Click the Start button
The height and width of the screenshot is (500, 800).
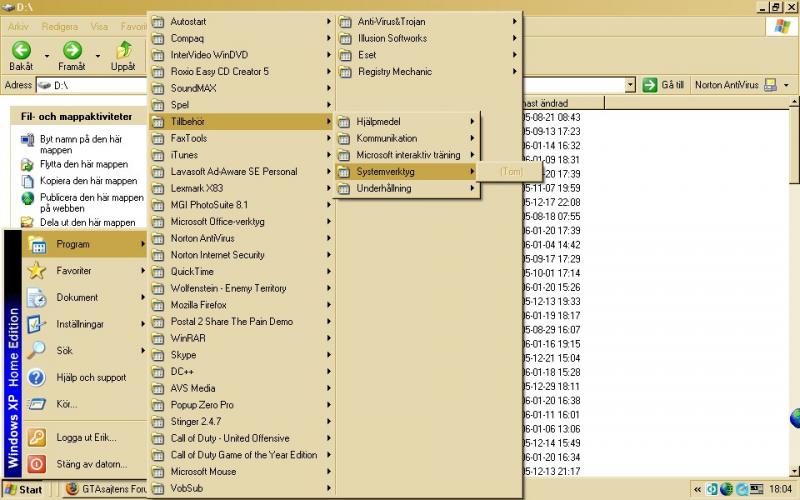pos(24,490)
